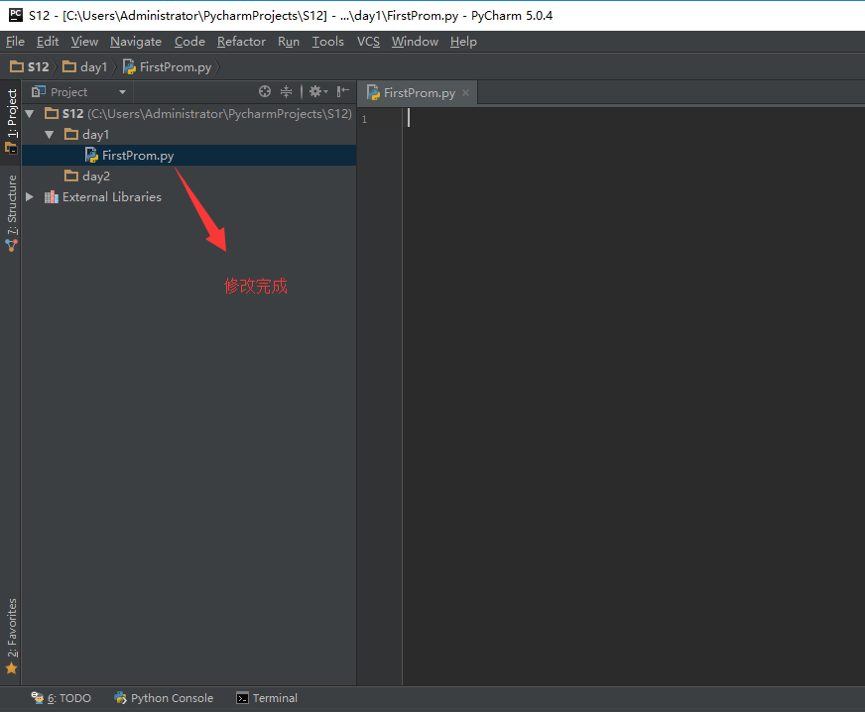Click S12 breadcrumb in navigation bar
Image resolution: width=865 pixels, height=712 pixels.
(x=30, y=67)
